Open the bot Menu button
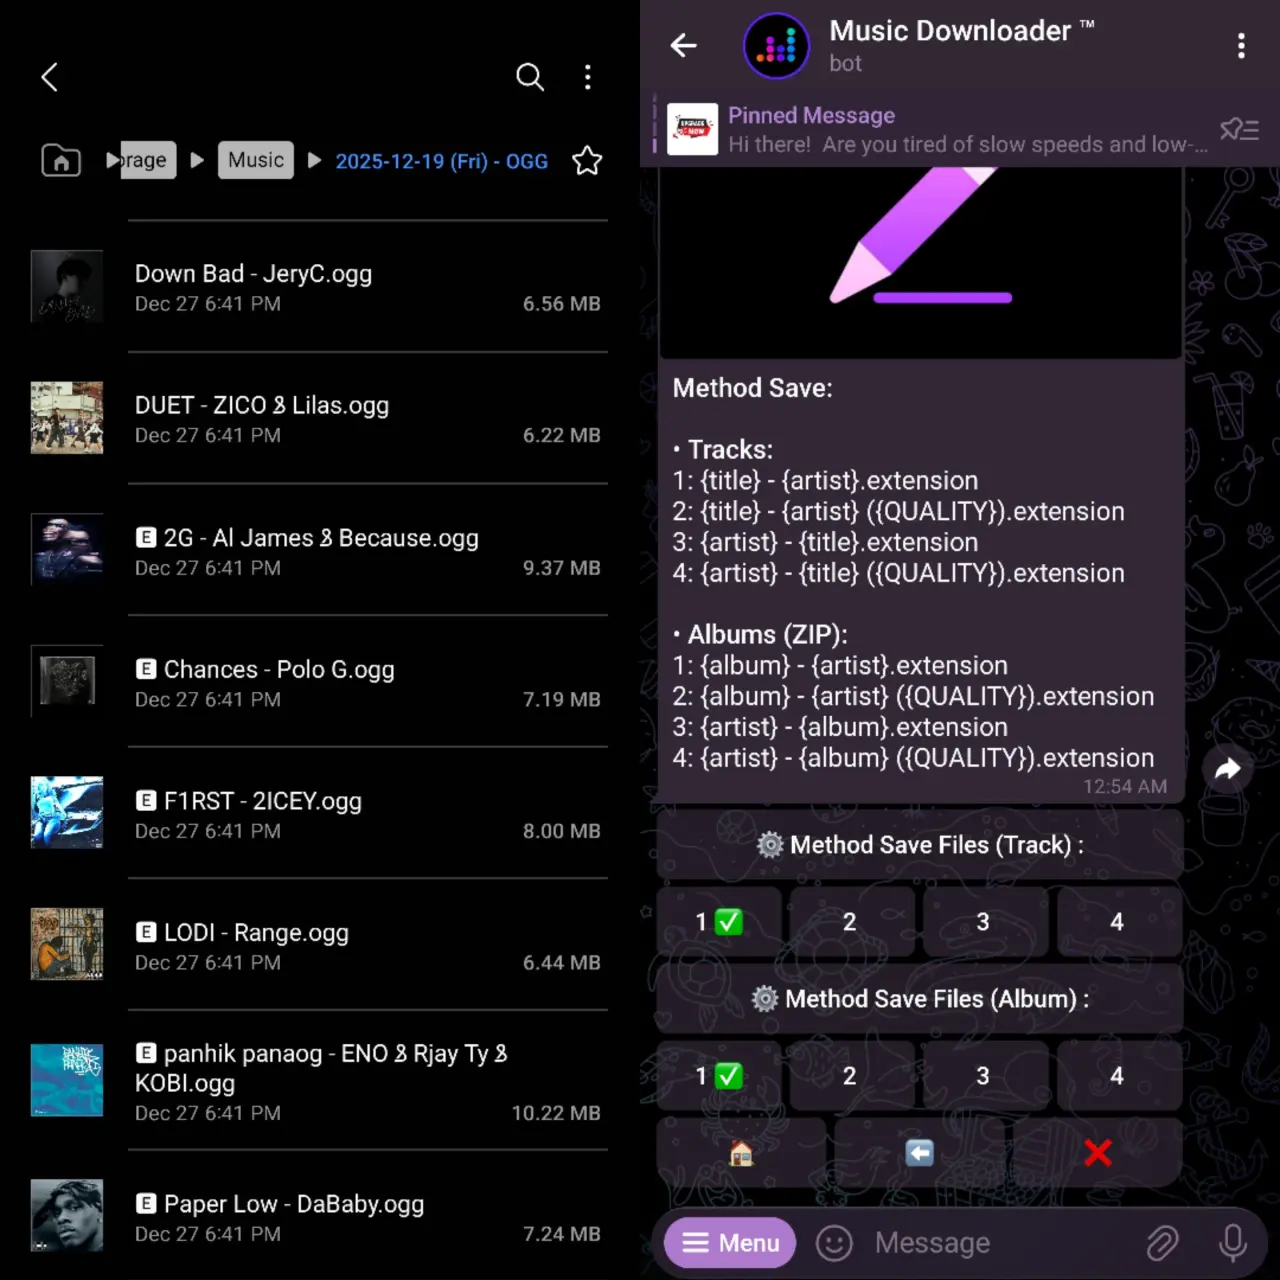Screen dimensions: 1280x1280 pyautogui.click(x=730, y=1243)
